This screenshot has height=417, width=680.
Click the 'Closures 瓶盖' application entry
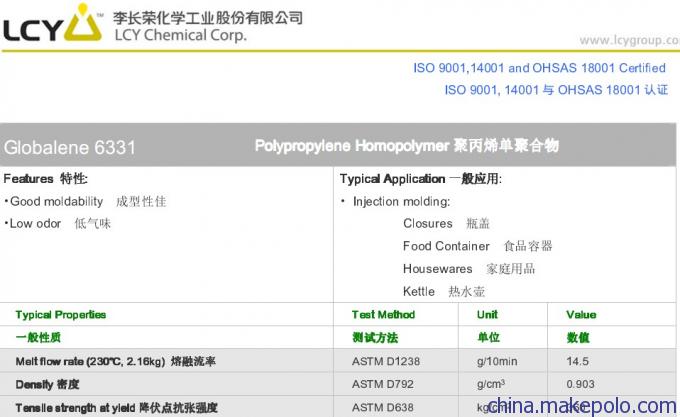coord(446,224)
